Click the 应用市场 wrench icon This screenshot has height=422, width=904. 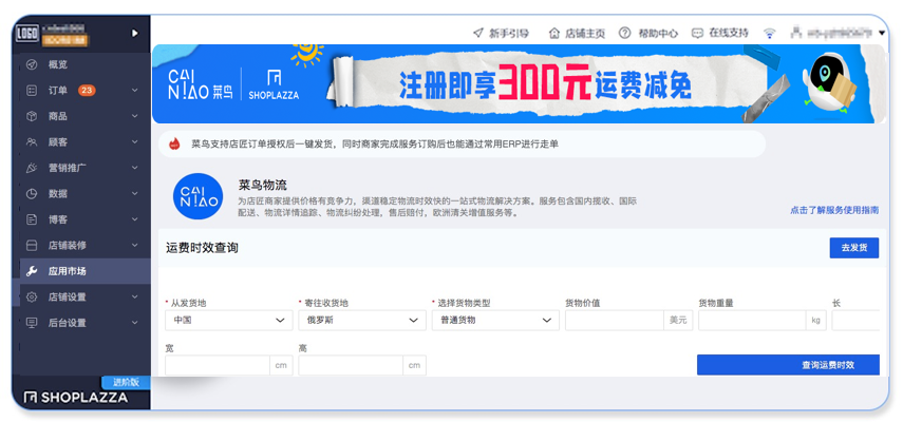pyautogui.click(x=32, y=271)
